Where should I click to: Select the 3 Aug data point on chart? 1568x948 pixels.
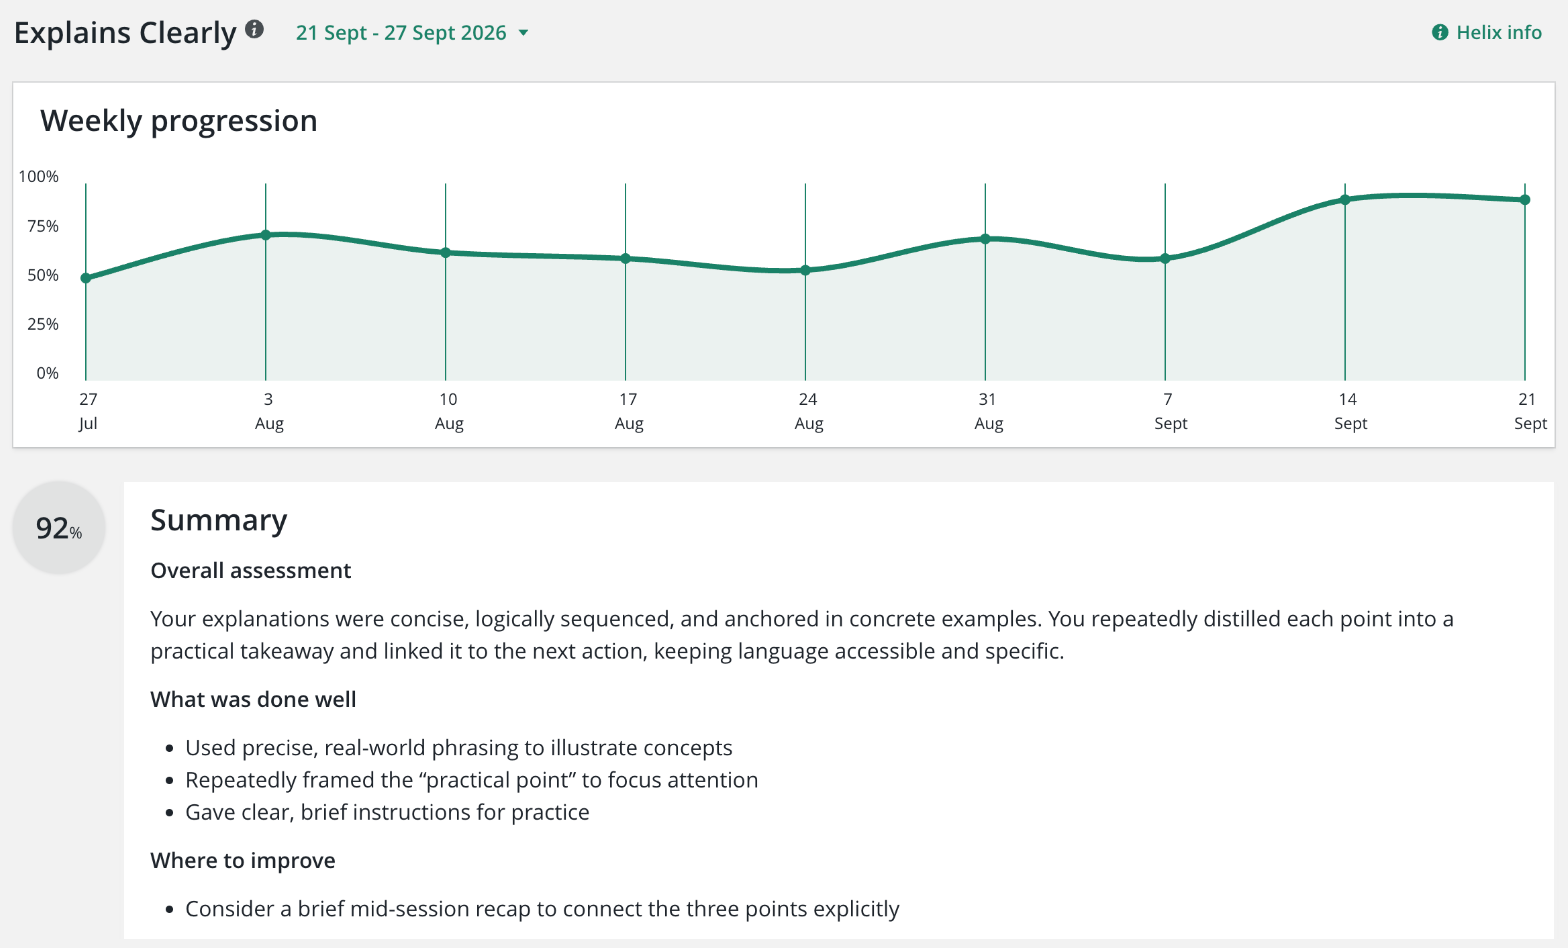pyautogui.click(x=266, y=235)
